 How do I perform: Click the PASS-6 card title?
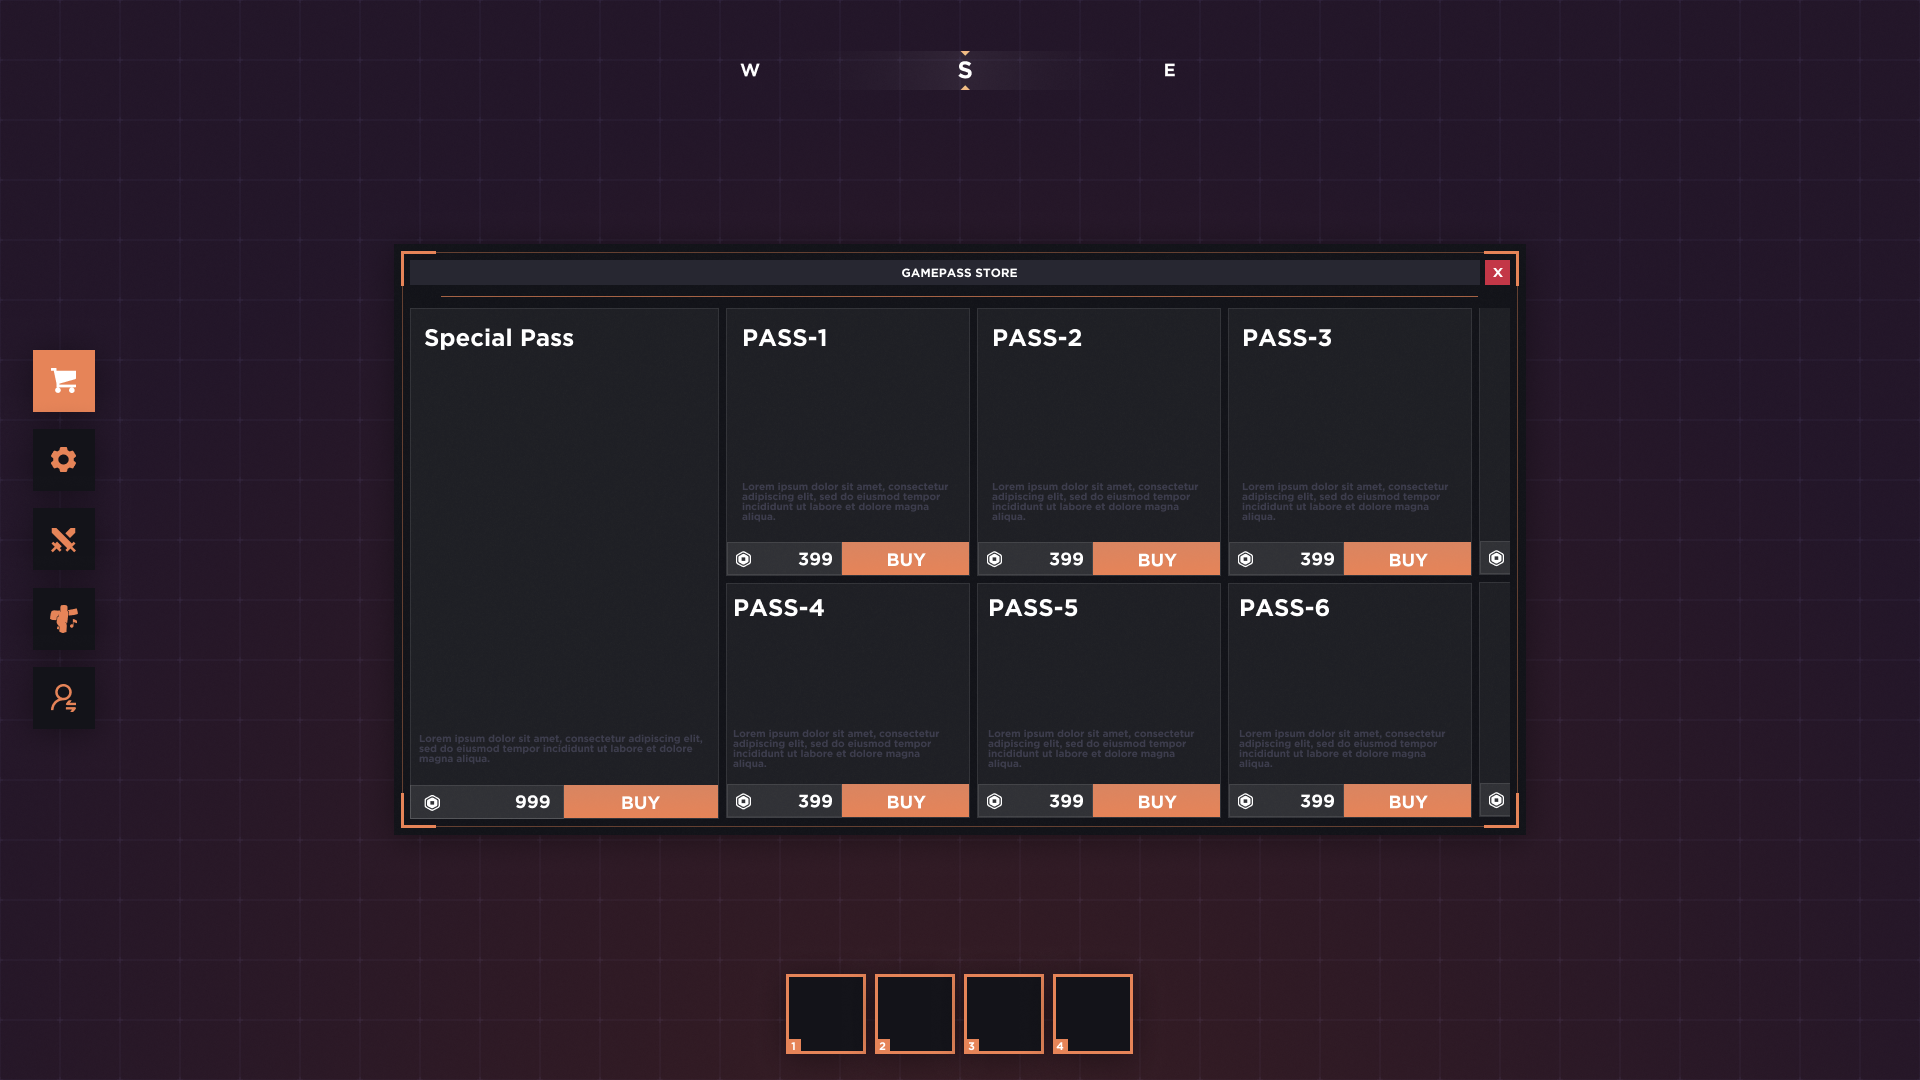[x=1284, y=608]
